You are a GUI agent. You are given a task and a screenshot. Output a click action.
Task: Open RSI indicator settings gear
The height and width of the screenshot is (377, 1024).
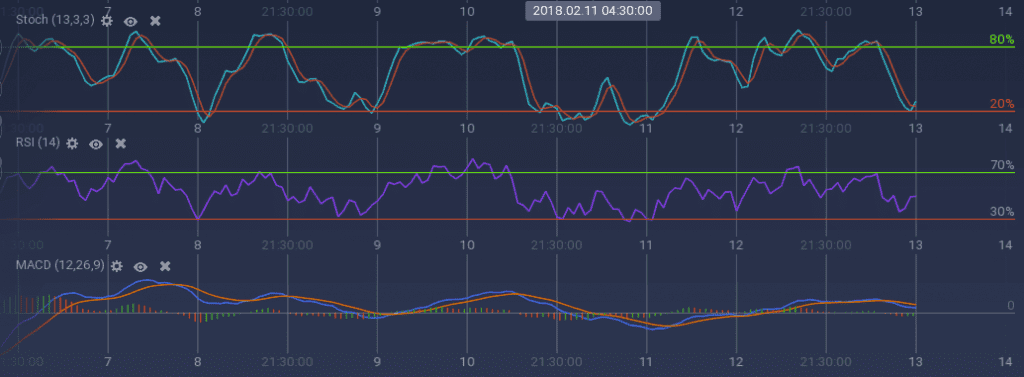pyautogui.click(x=72, y=144)
